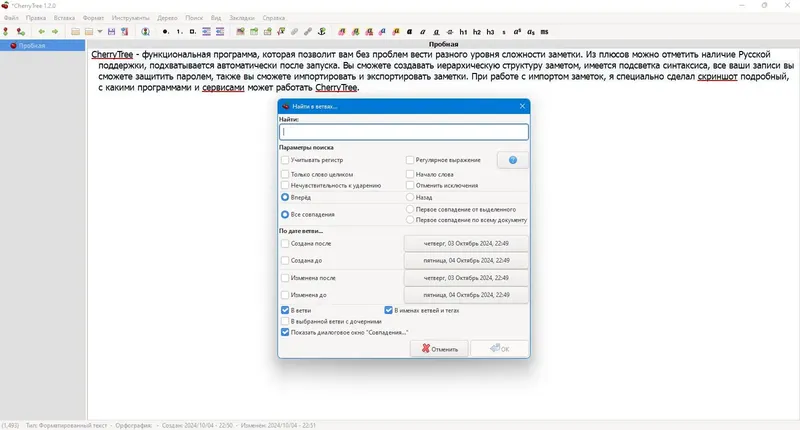This screenshot has height=430, width=800.
Task: Select the 'Назад' radio button
Action: (410, 197)
